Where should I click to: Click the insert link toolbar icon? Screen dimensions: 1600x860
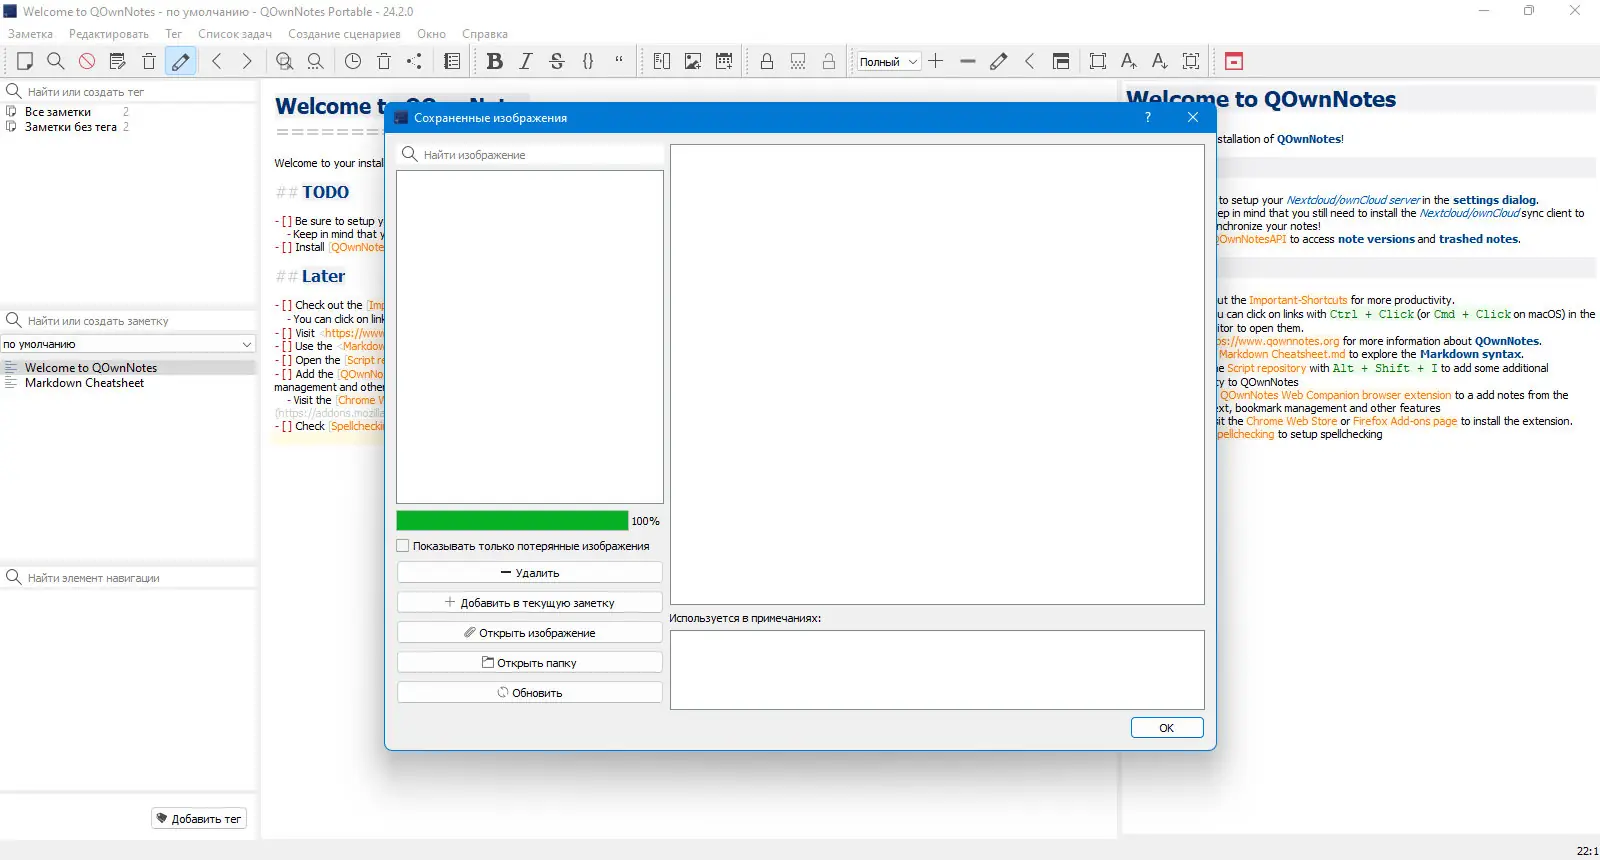tap(662, 61)
